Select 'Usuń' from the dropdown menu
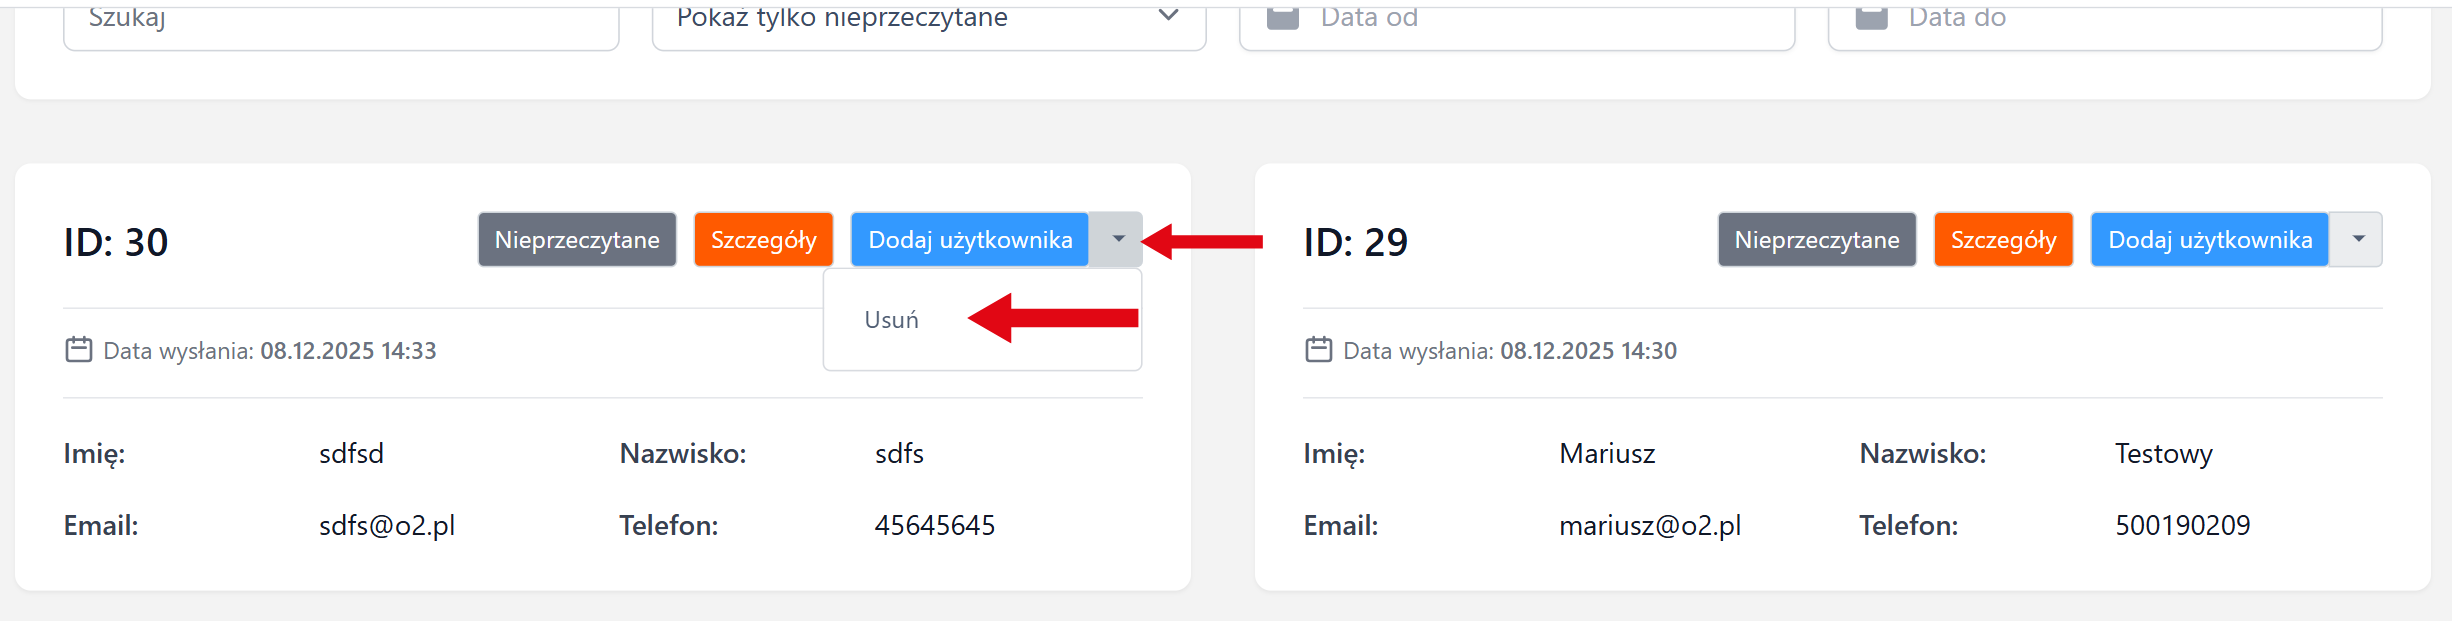The height and width of the screenshot is (621, 2452). [x=891, y=320]
